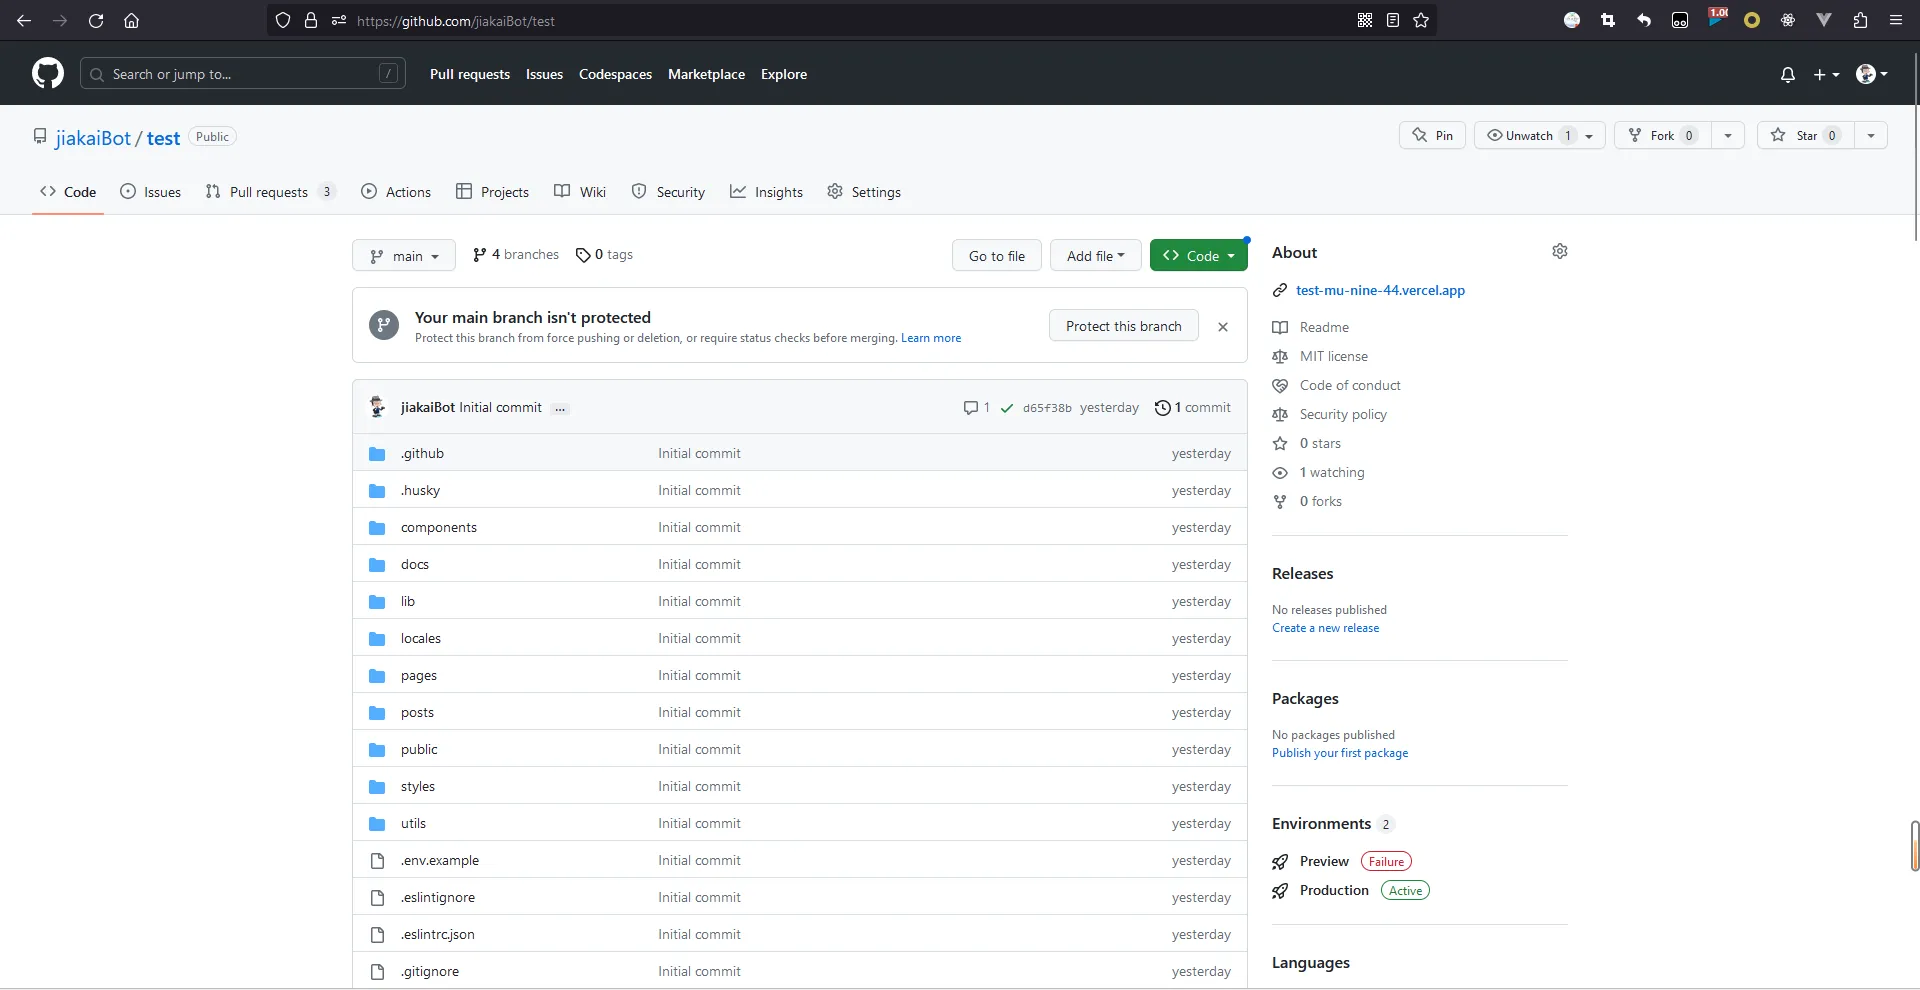1920x990 pixels.
Task: View 0 tags link
Action: tap(604, 255)
